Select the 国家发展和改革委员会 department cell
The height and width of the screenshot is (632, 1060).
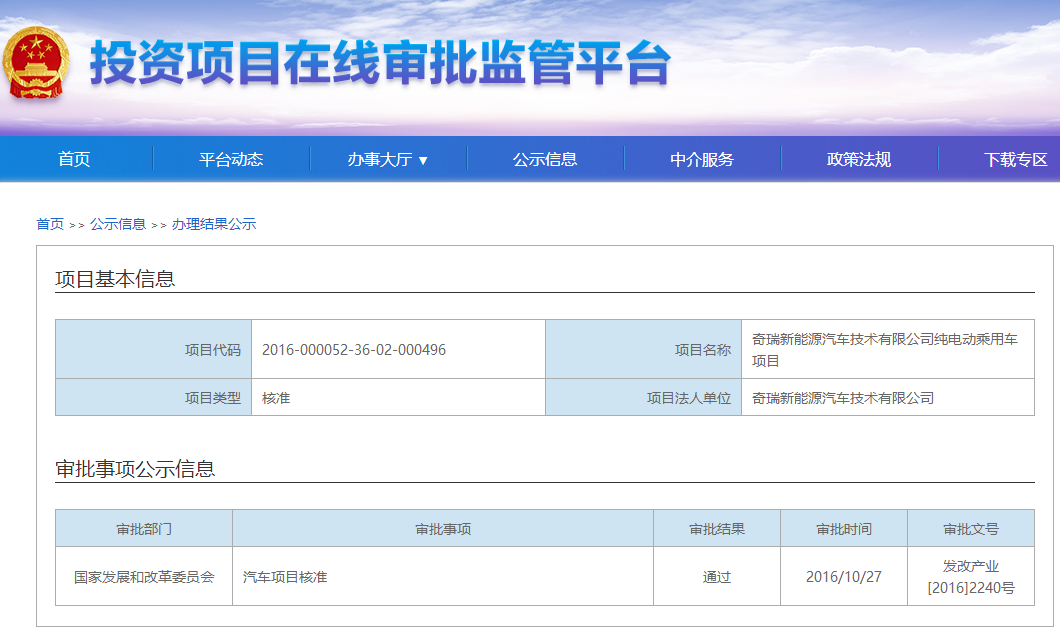pyautogui.click(x=142, y=576)
